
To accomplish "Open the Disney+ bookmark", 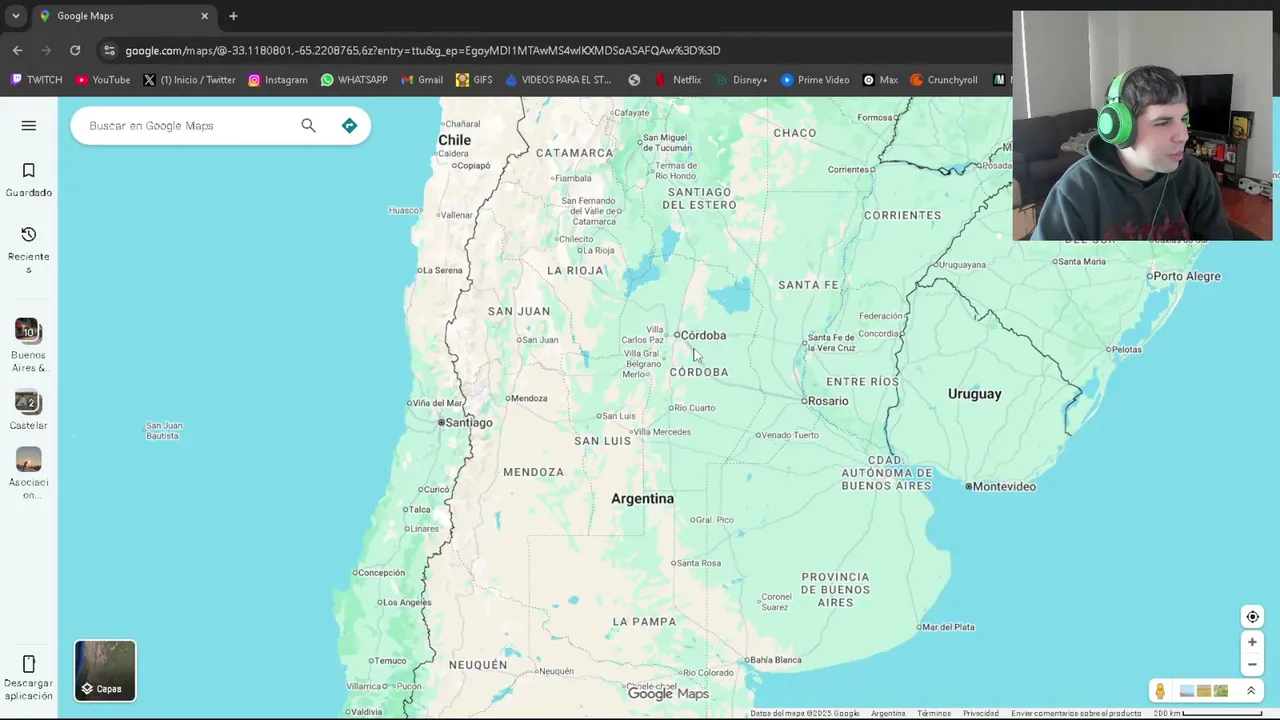I will (x=741, y=80).
